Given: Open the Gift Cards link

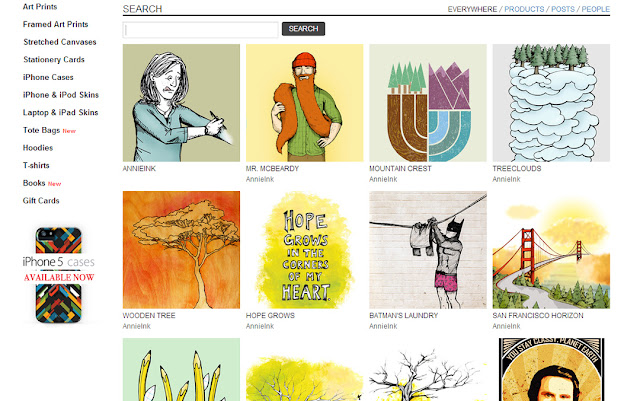Looking at the screenshot, I should tap(41, 200).
